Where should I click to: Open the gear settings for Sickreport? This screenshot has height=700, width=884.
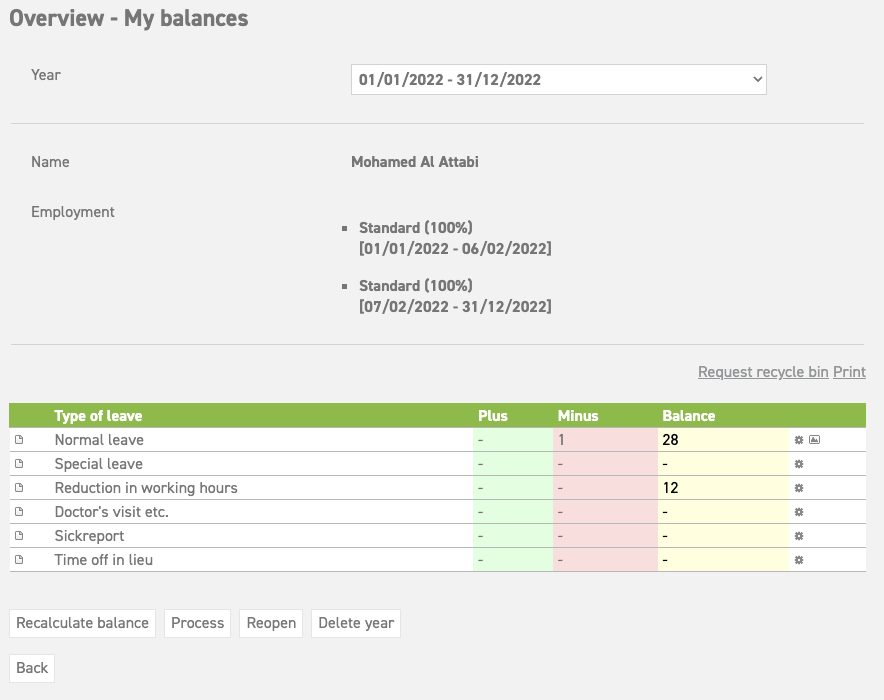tap(798, 535)
